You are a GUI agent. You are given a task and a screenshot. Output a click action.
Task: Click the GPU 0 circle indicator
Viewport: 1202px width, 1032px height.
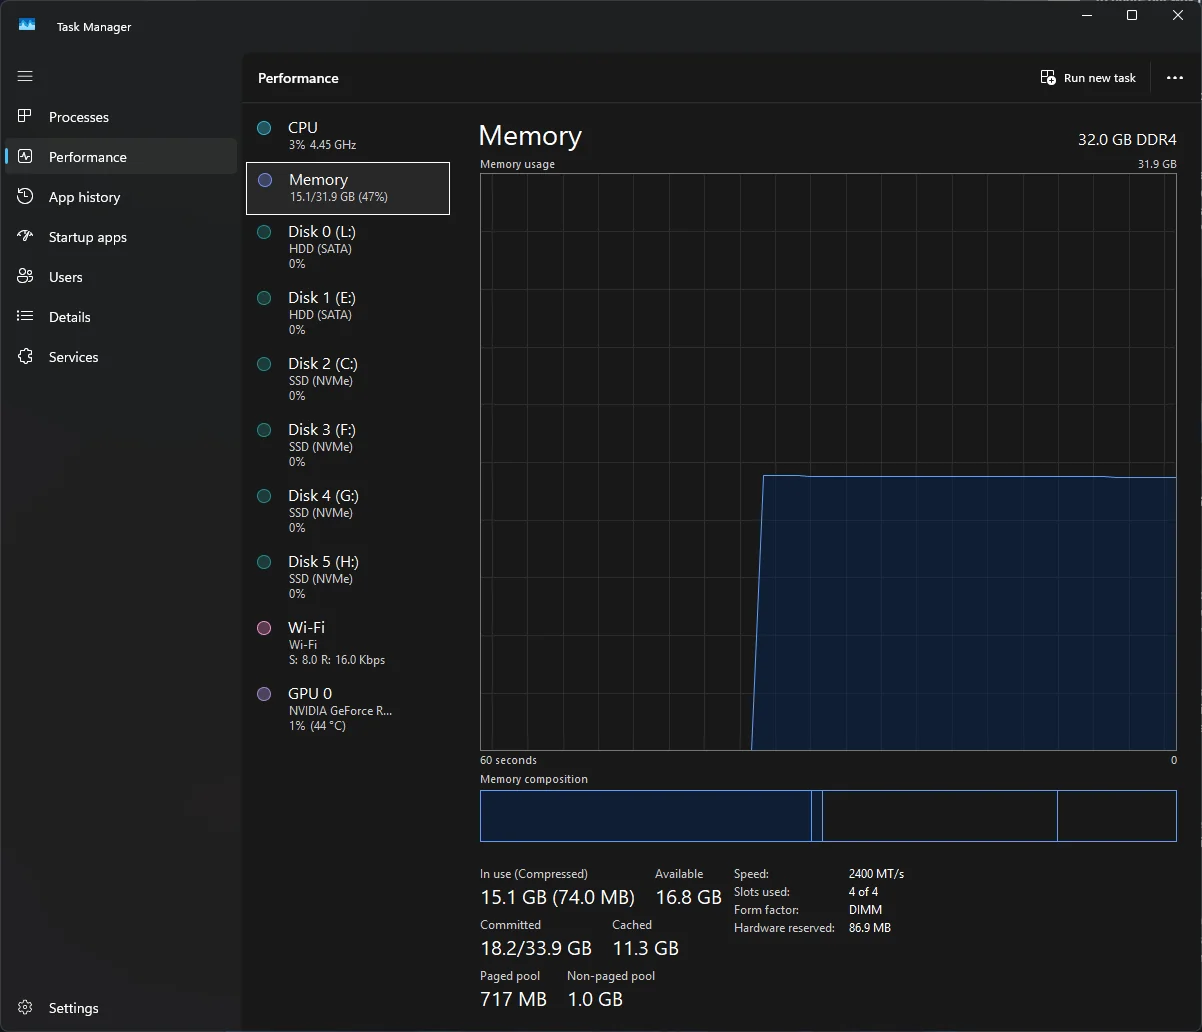click(x=264, y=694)
